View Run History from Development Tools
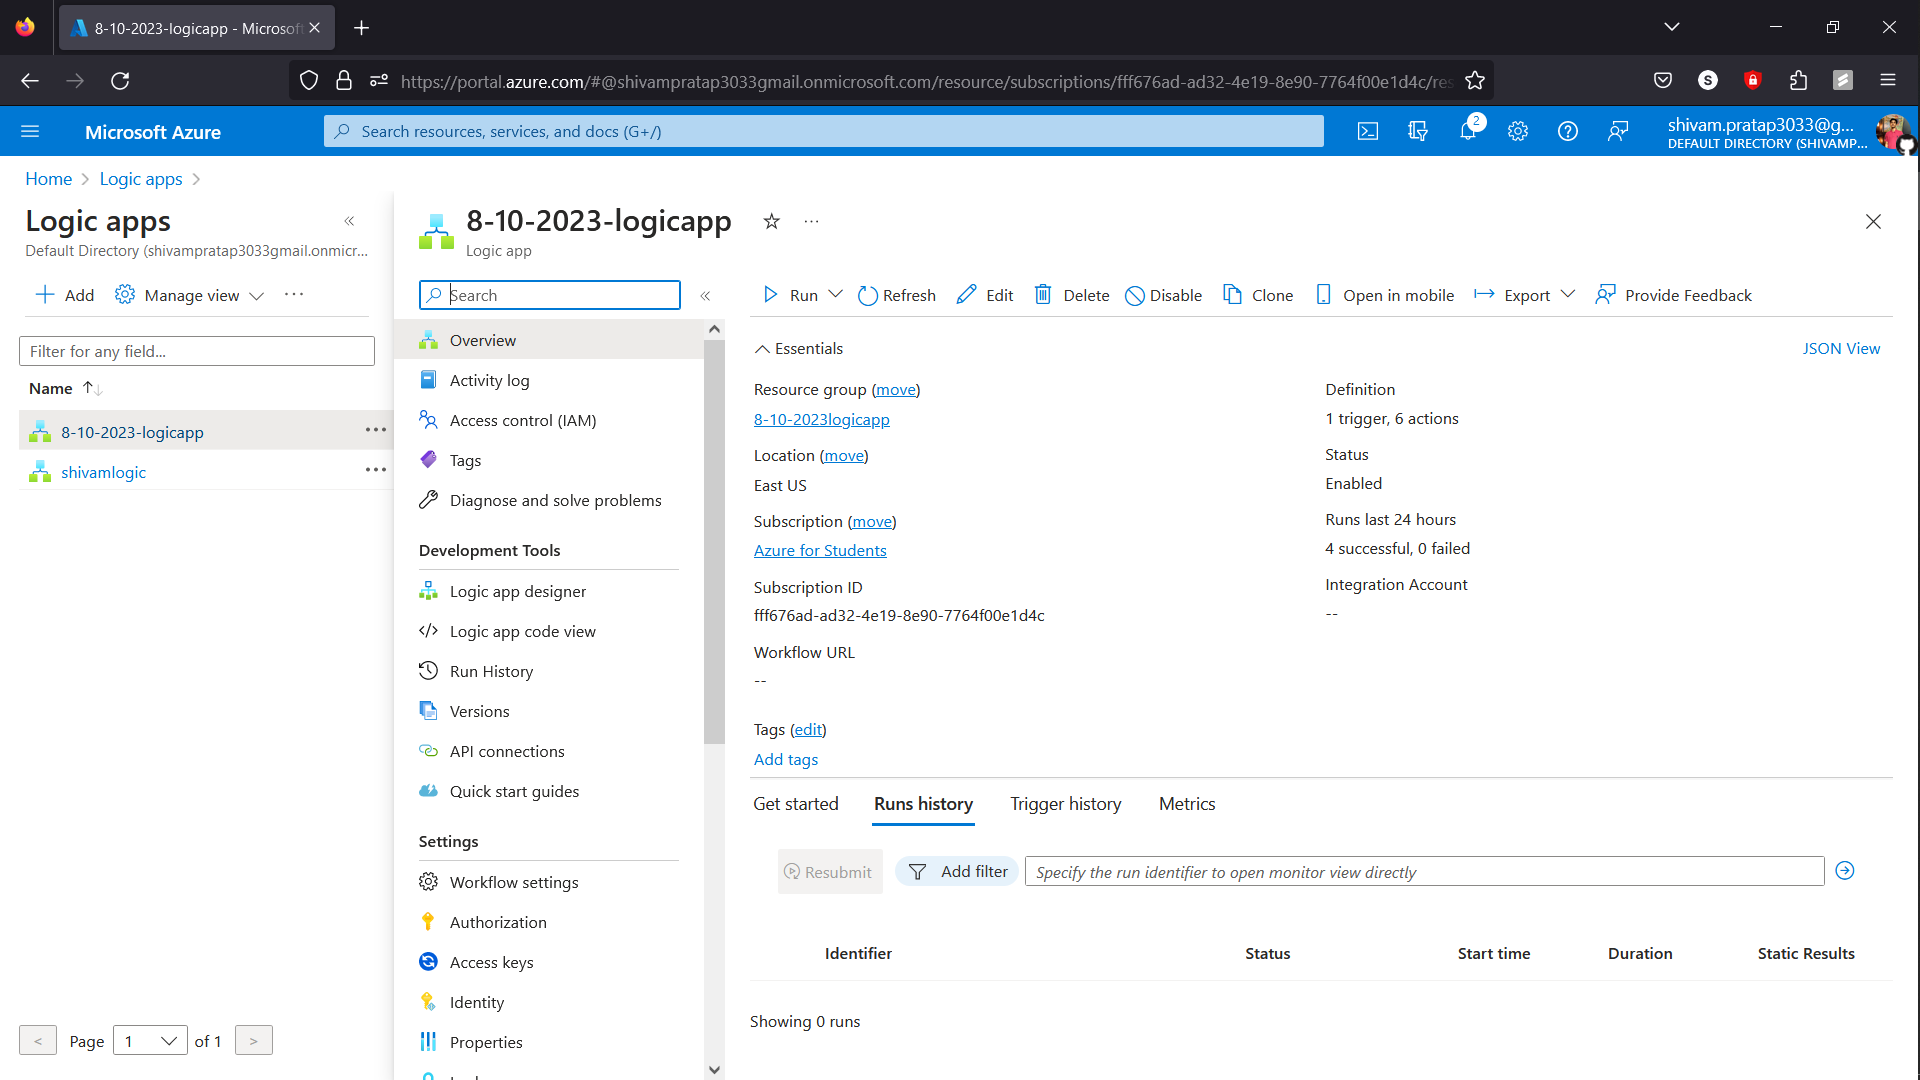The height and width of the screenshot is (1080, 1920). click(x=490, y=671)
